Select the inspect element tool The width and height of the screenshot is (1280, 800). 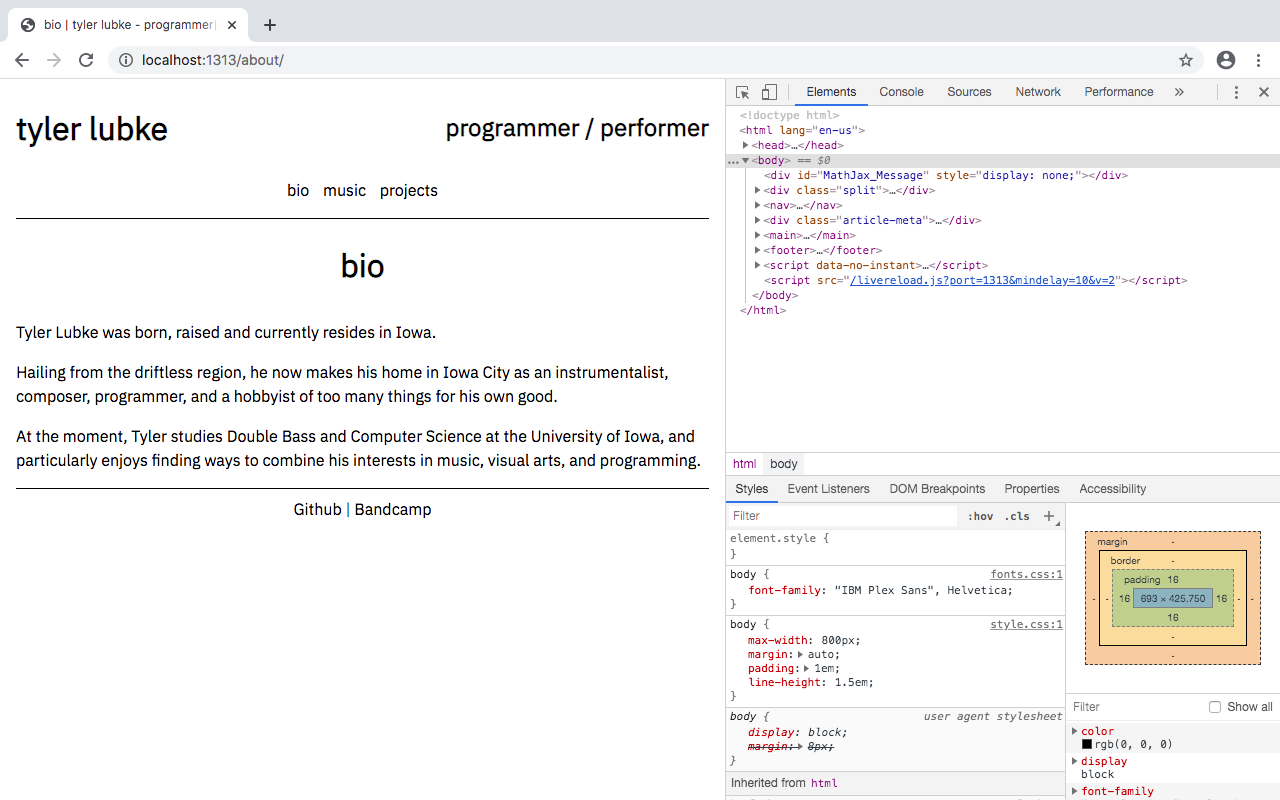pyautogui.click(x=741, y=91)
